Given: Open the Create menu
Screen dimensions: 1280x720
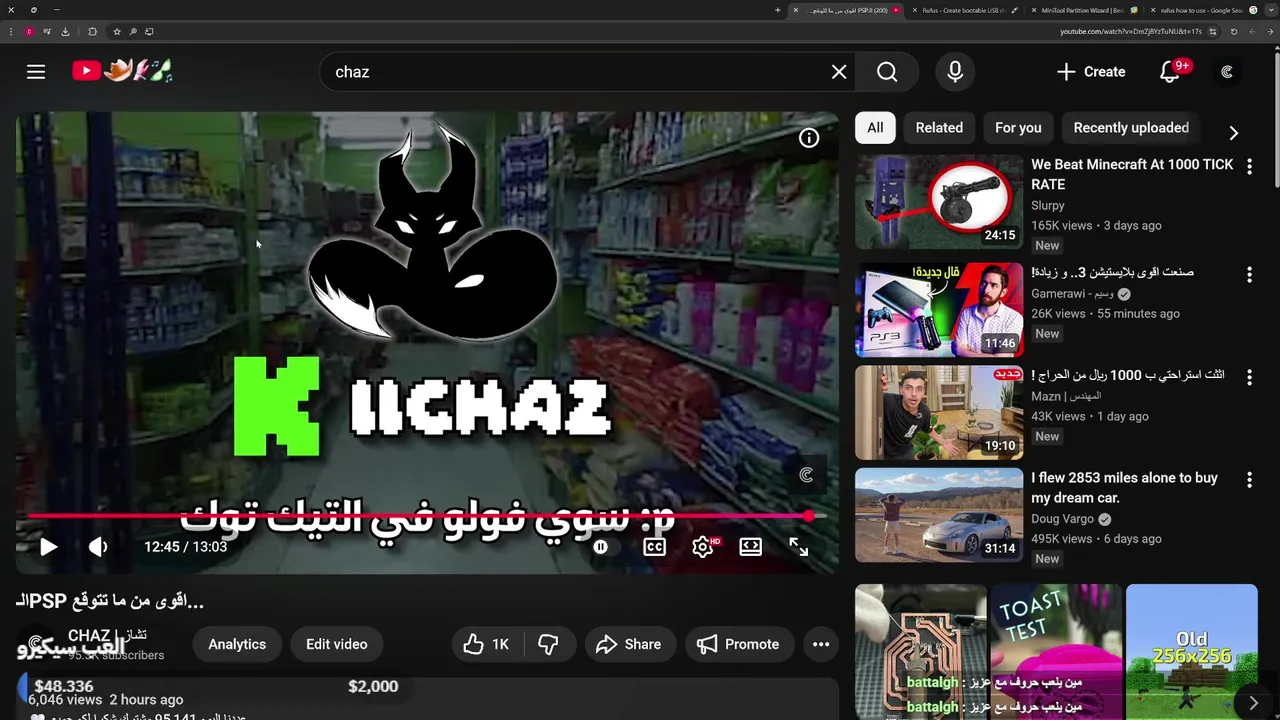Looking at the screenshot, I should [1091, 72].
